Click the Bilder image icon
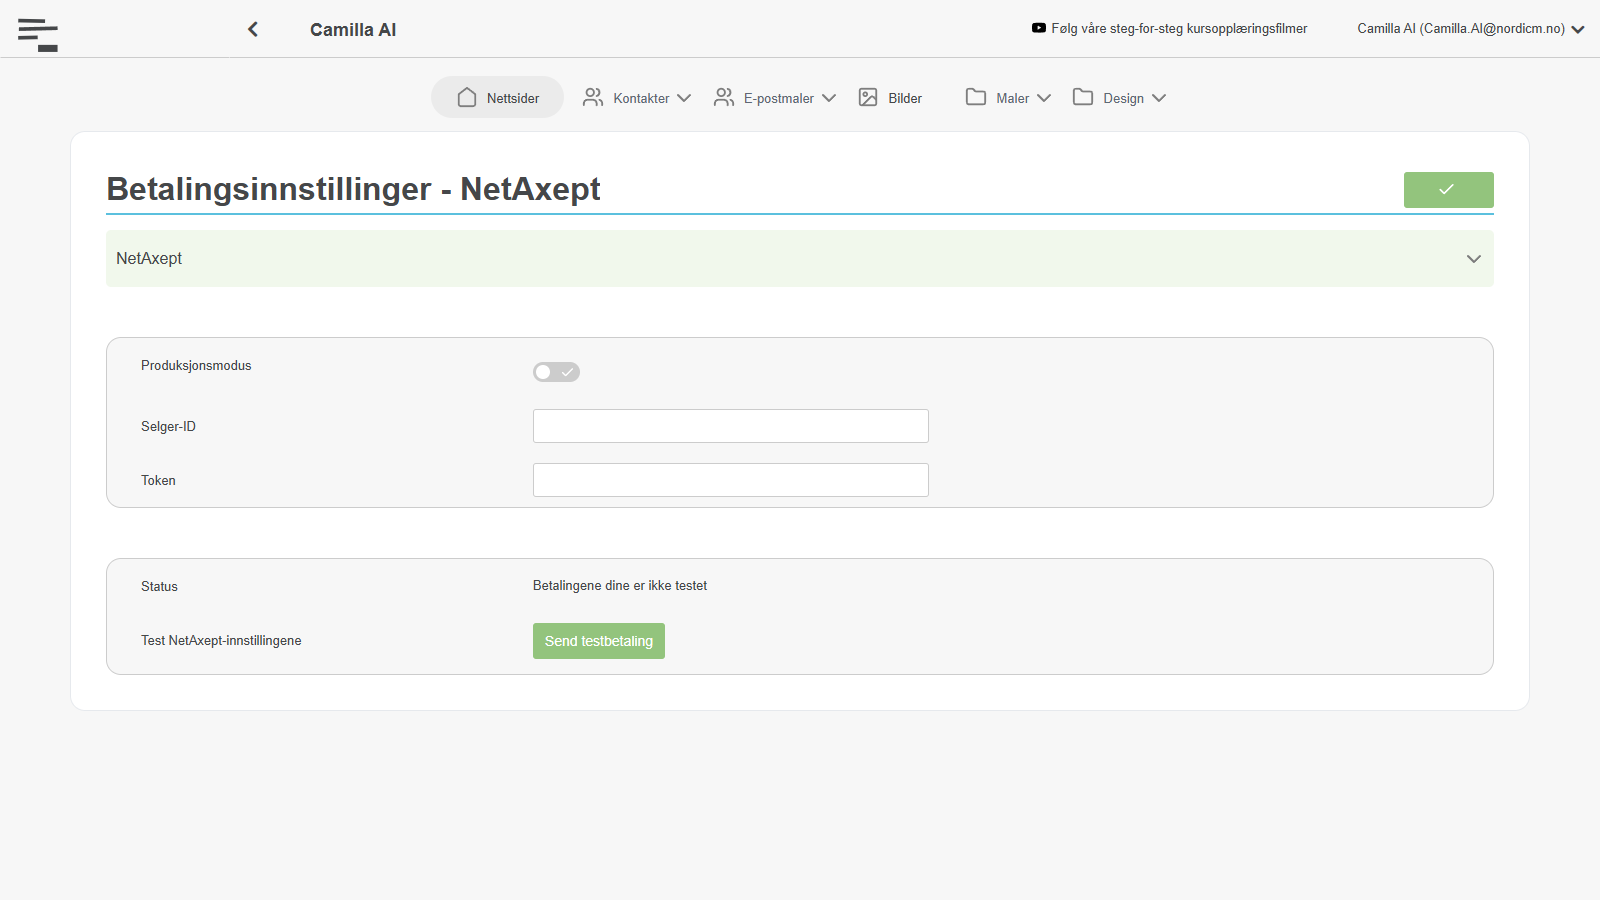This screenshot has height=900, width=1600. [868, 97]
